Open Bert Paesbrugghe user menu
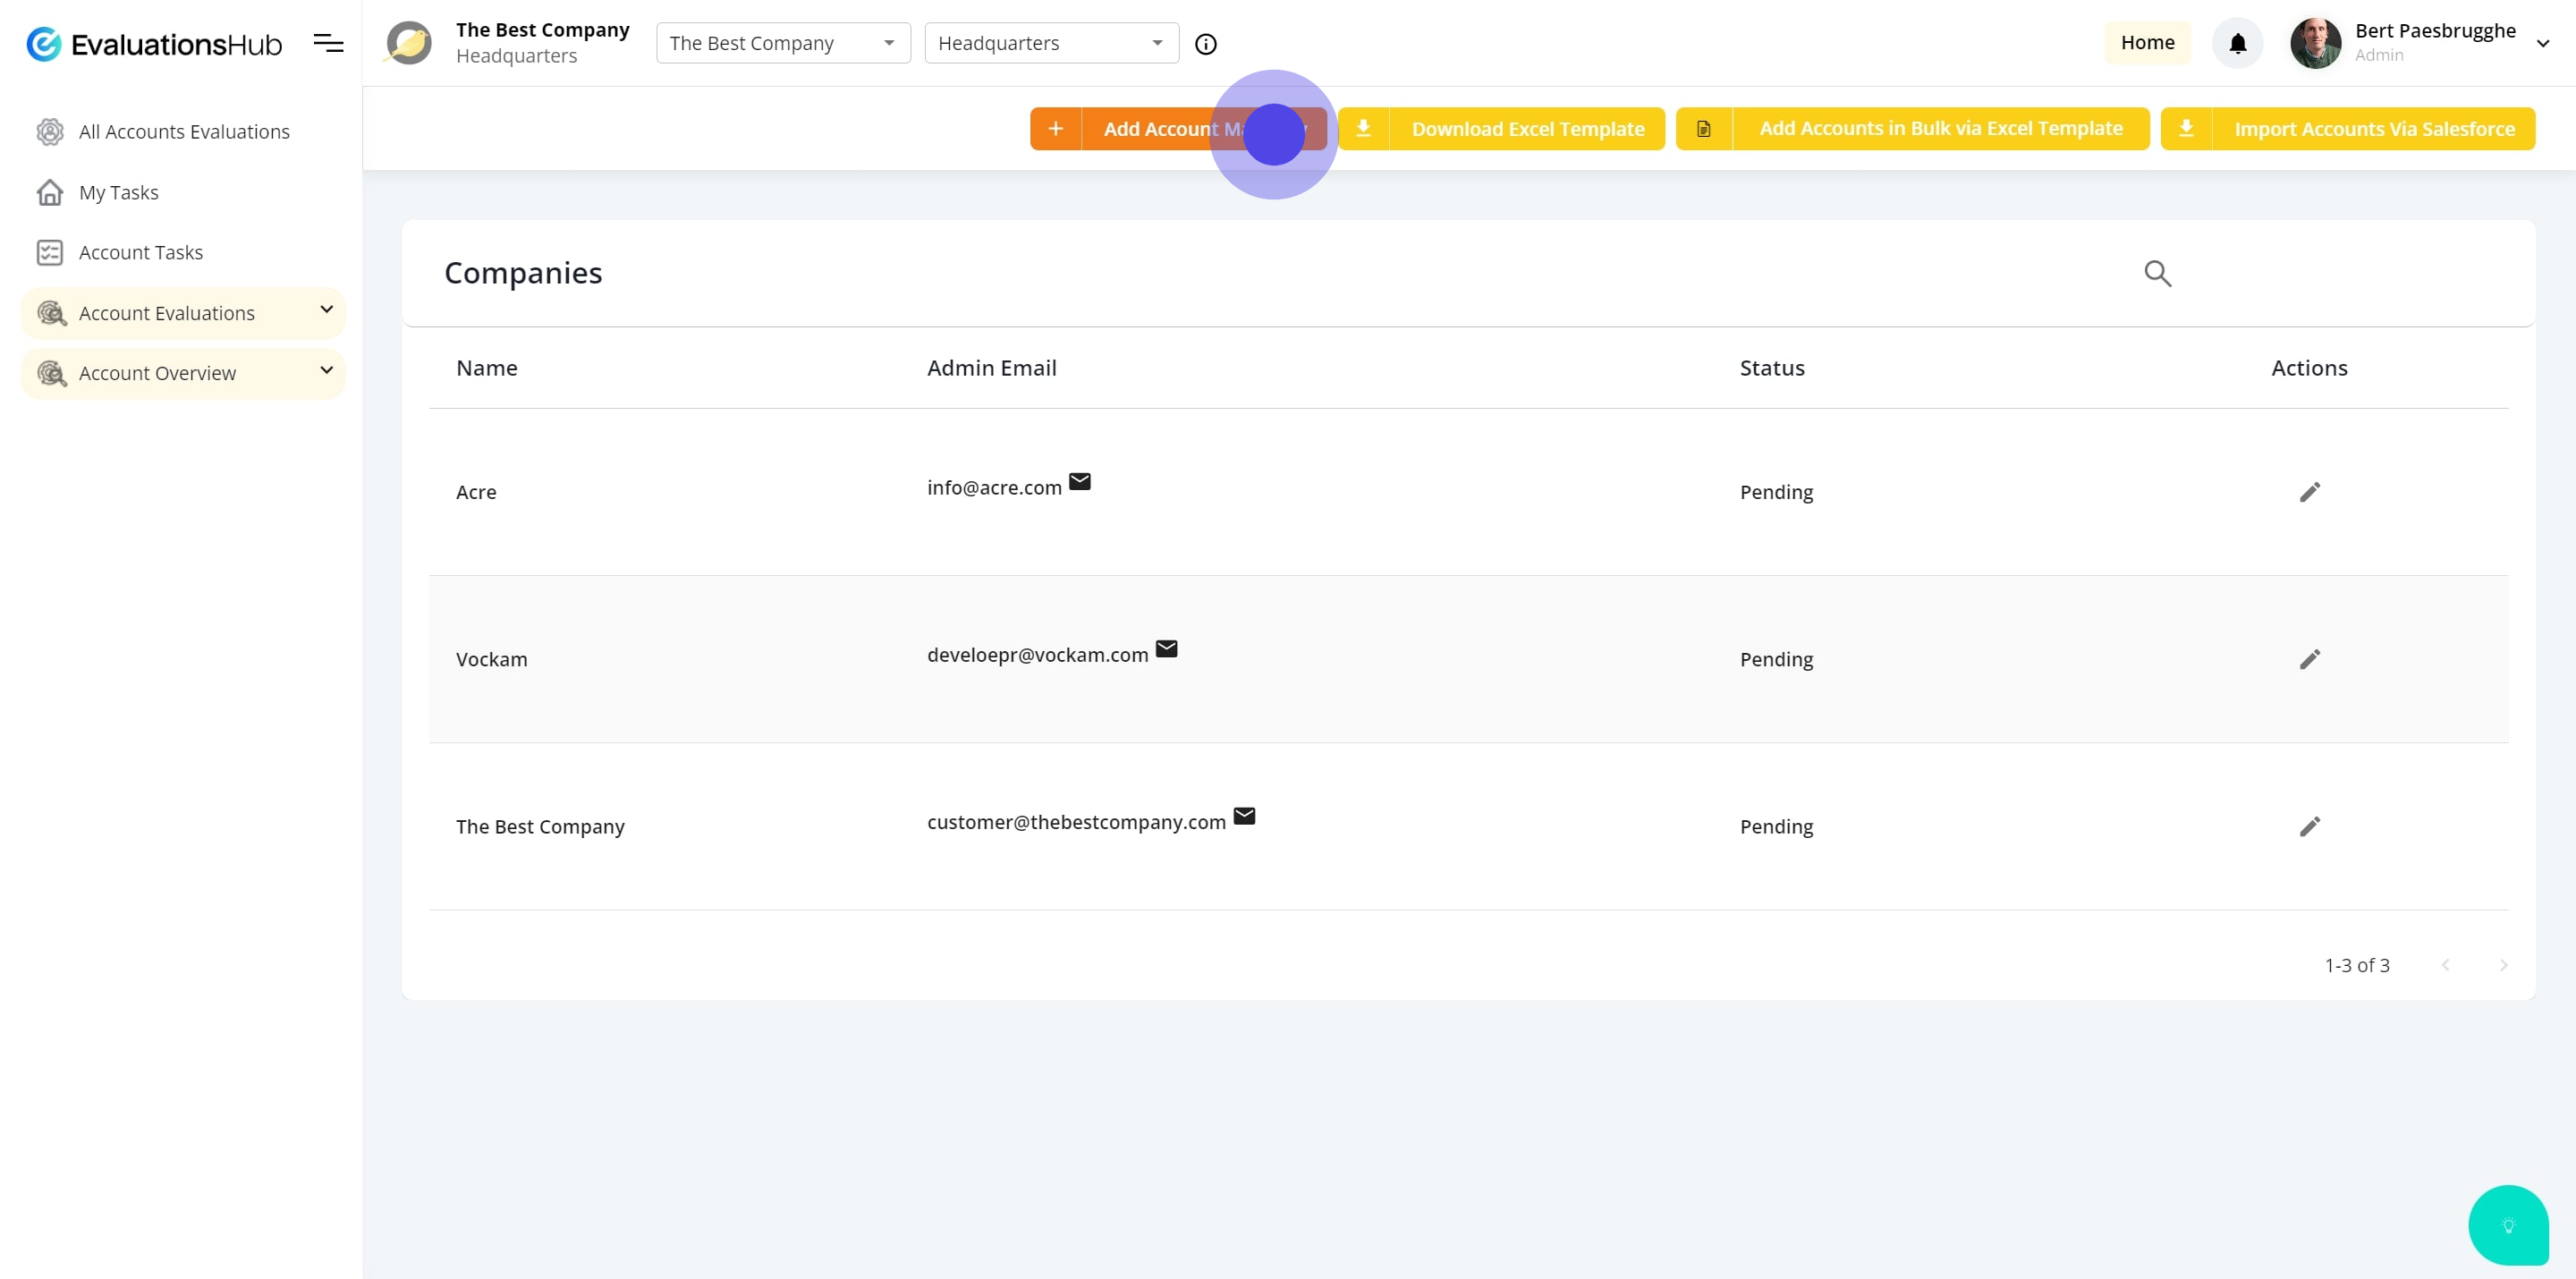 coord(2542,43)
